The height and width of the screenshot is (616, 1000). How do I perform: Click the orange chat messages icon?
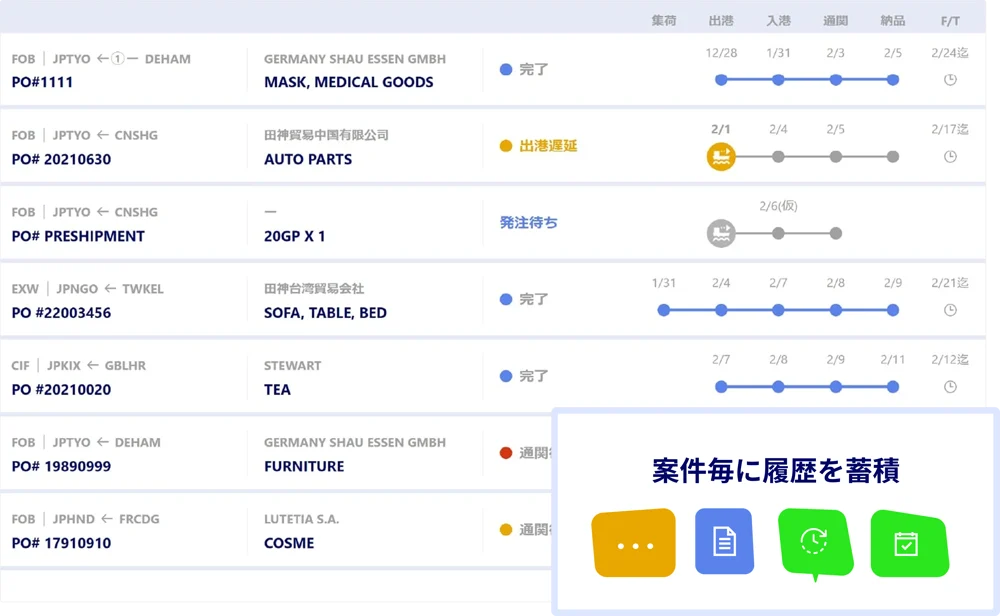[x=634, y=543]
